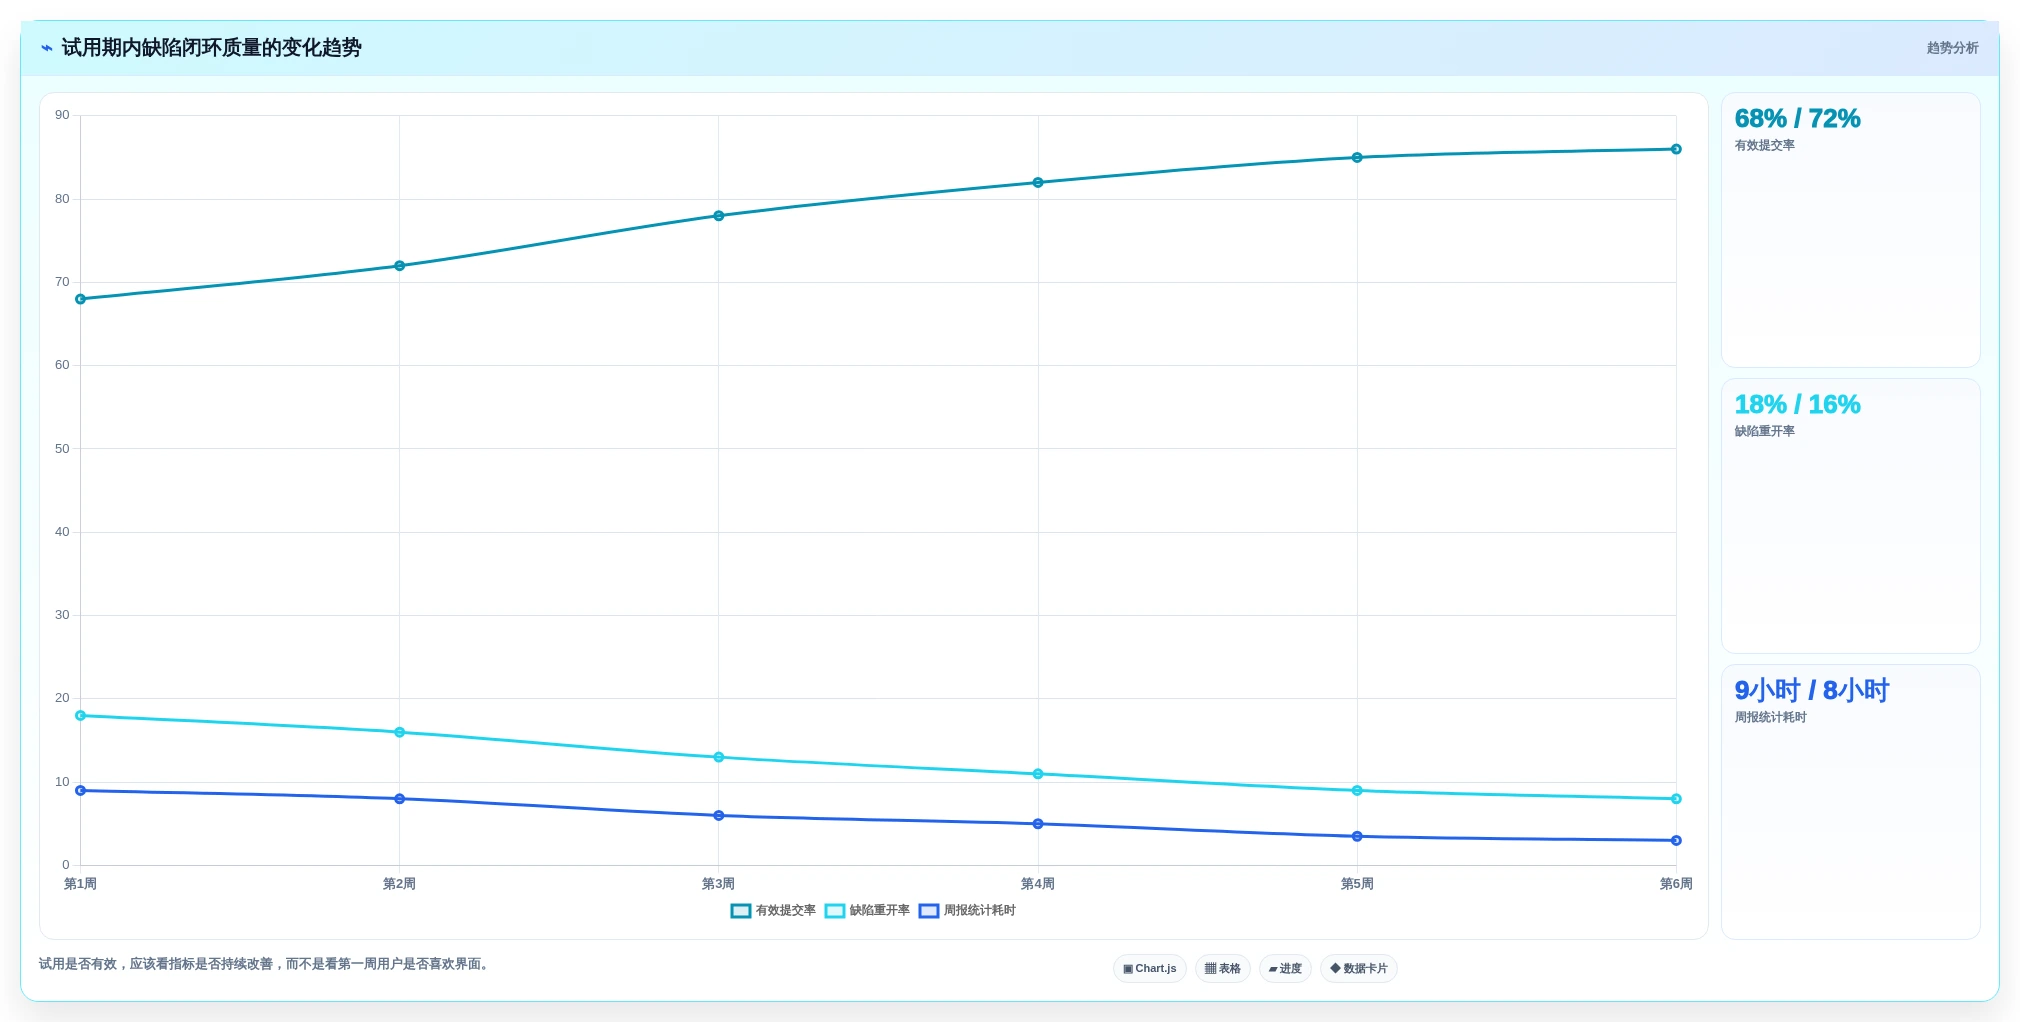Toggle 周报统计耗时 legend entry
The width and height of the screenshot is (2020, 1022).
(x=967, y=911)
